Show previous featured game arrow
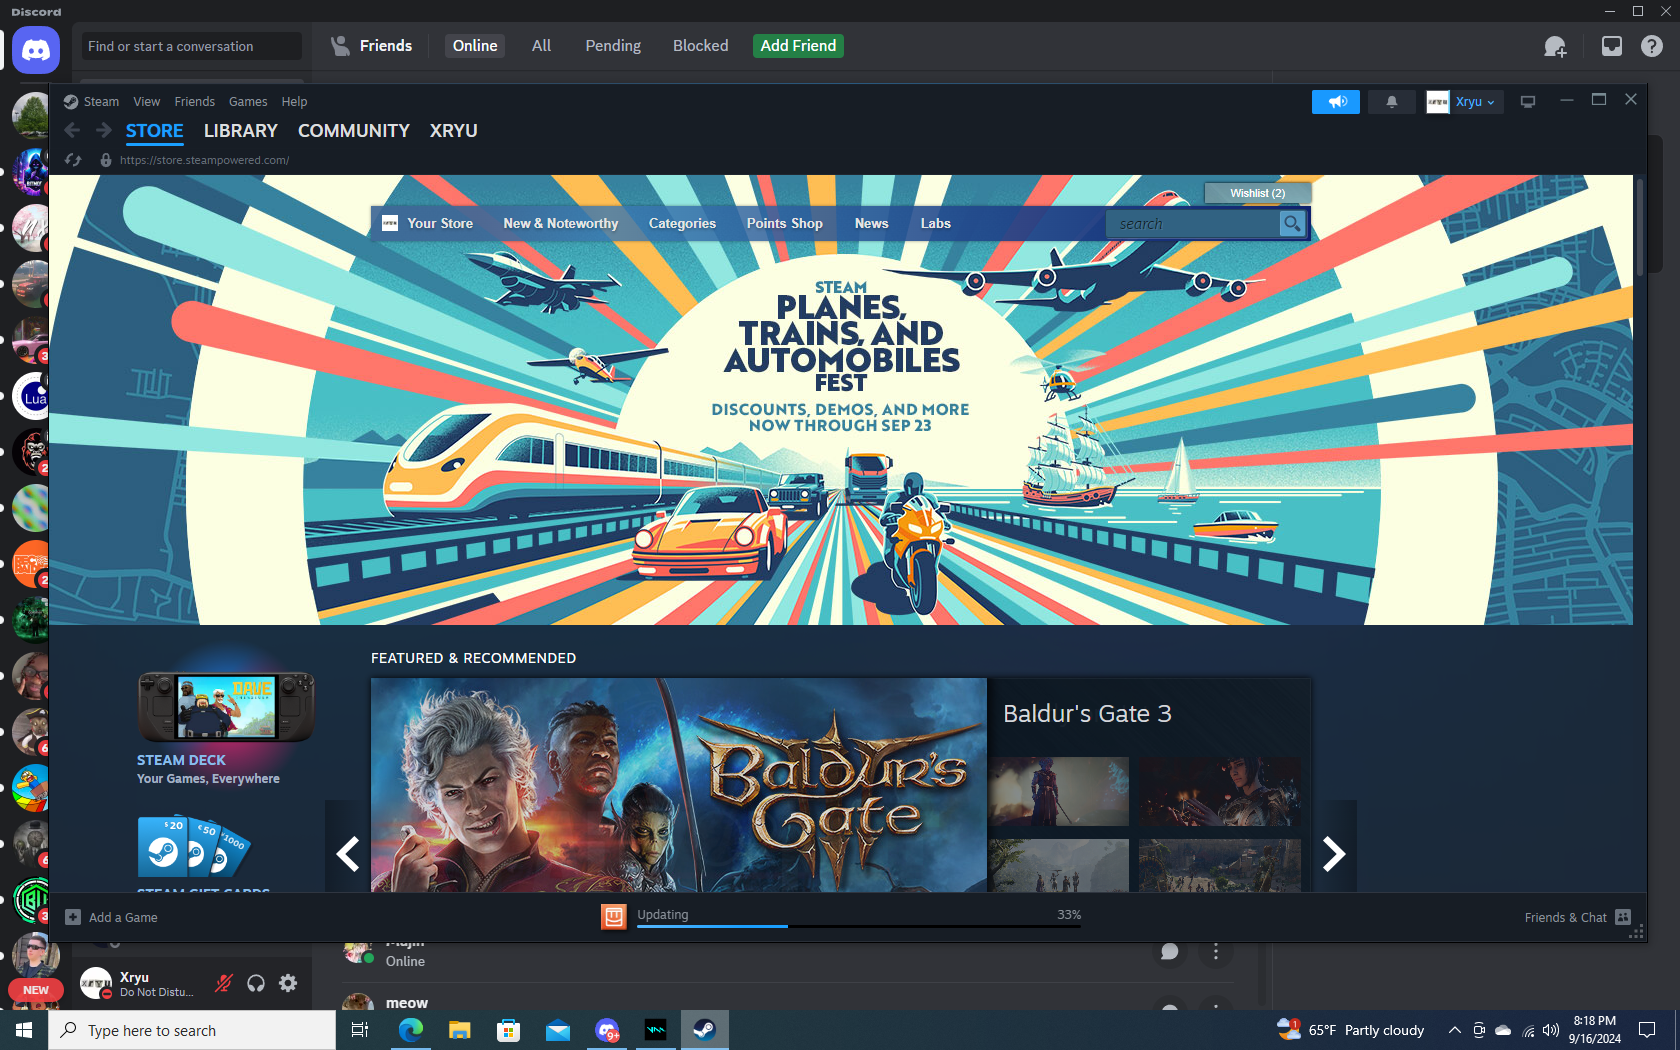This screenshot has width=1680, height=1050. pyautogui.click(x=348, y=854)
